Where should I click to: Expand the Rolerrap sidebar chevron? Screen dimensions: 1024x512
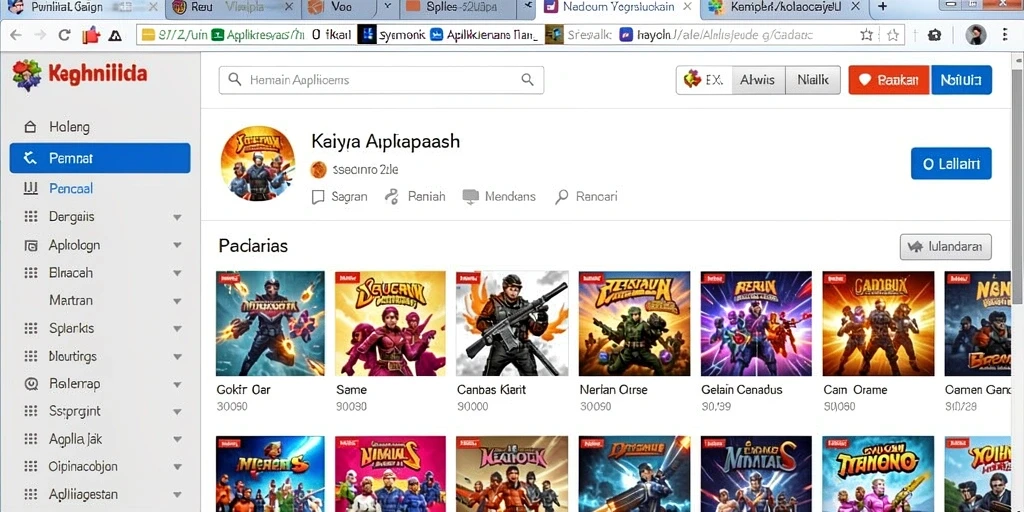coord(177,384)
